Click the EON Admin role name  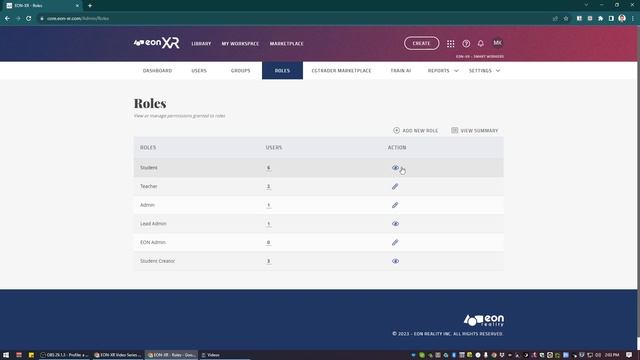click(x=153, y=242)
